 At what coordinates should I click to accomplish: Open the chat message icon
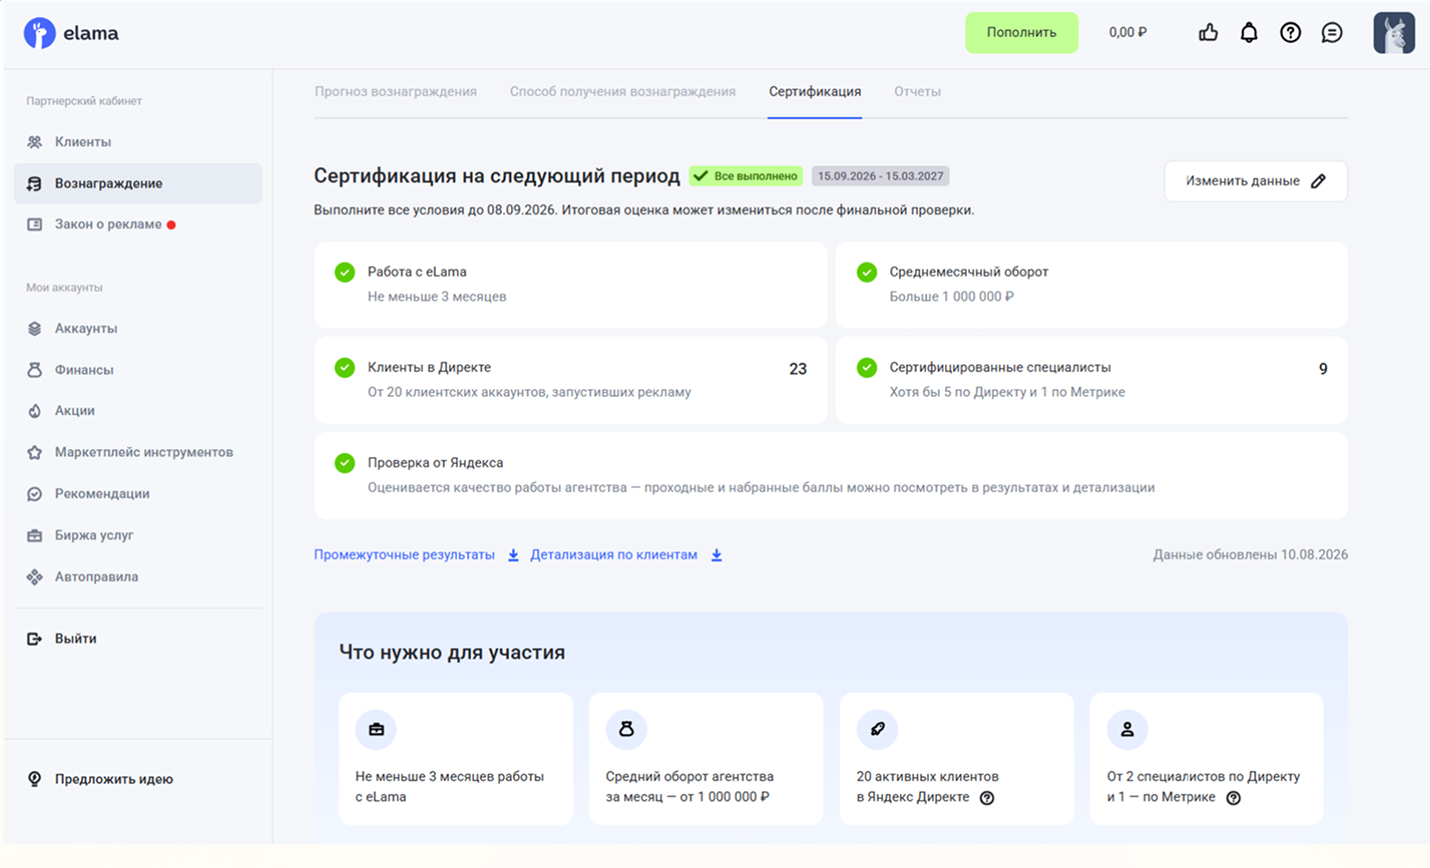[x=1332, y=32]
